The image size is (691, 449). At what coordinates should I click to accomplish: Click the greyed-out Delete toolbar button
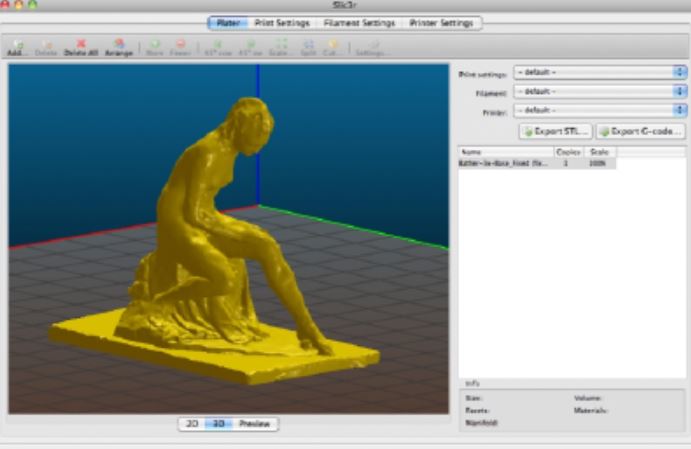[46, 48]
